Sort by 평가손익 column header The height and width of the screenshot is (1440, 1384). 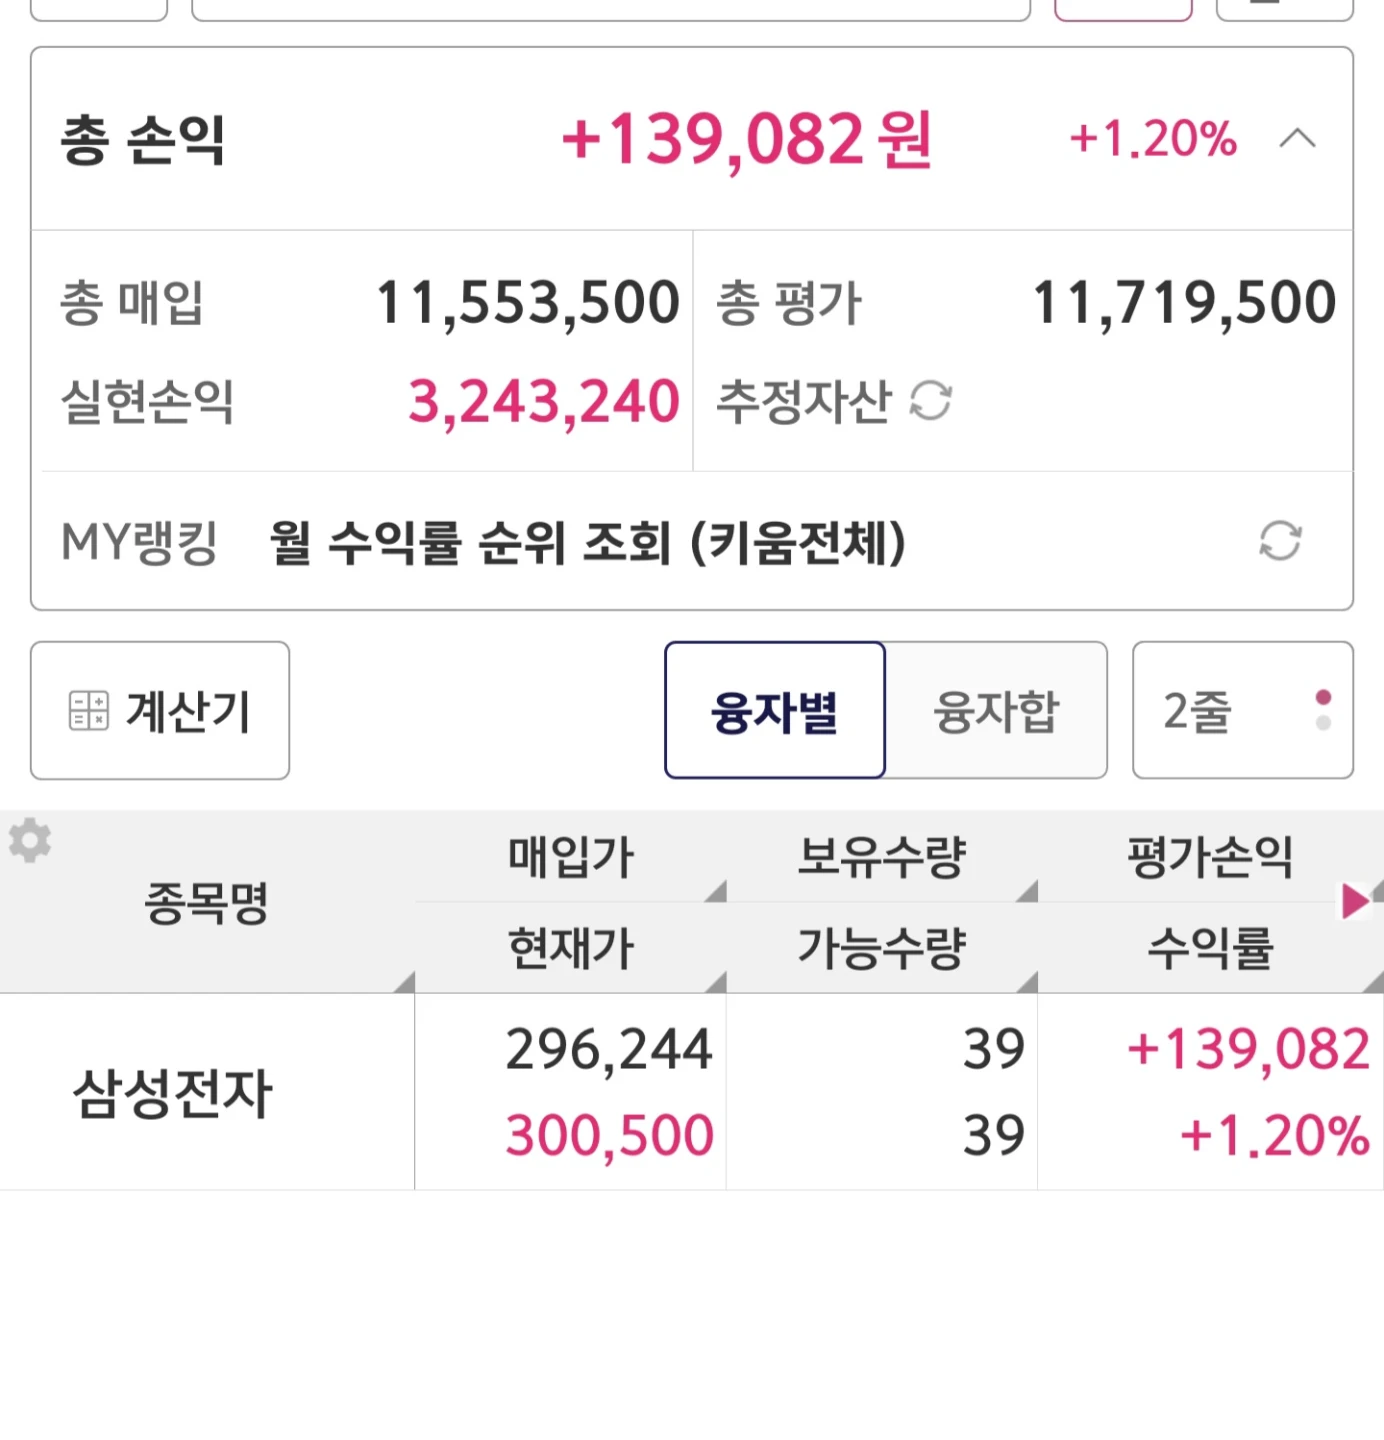pos(1210,858)
